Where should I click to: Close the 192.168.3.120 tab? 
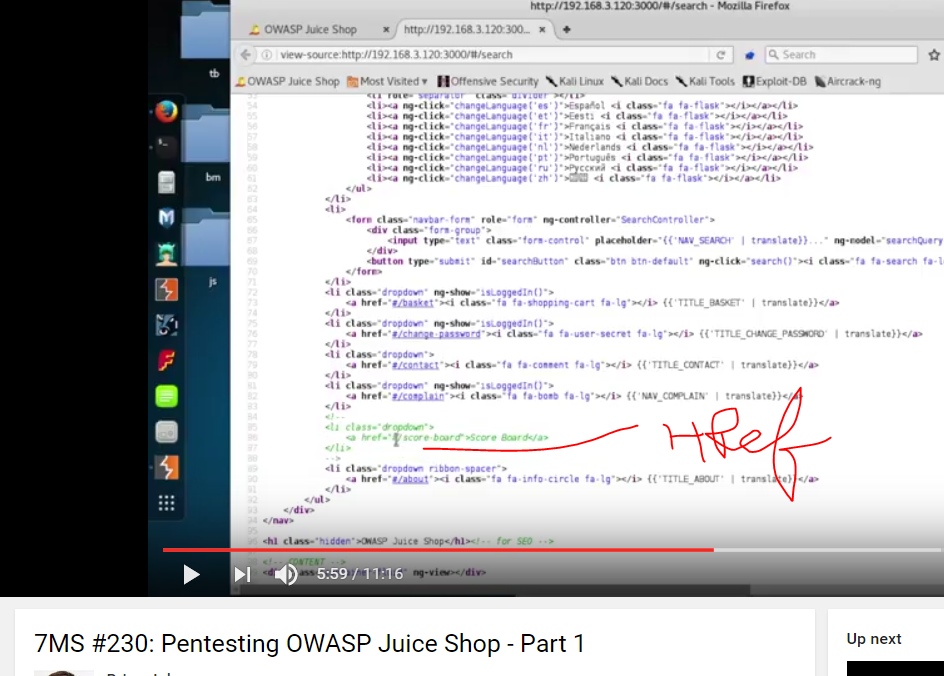[542, 29]
